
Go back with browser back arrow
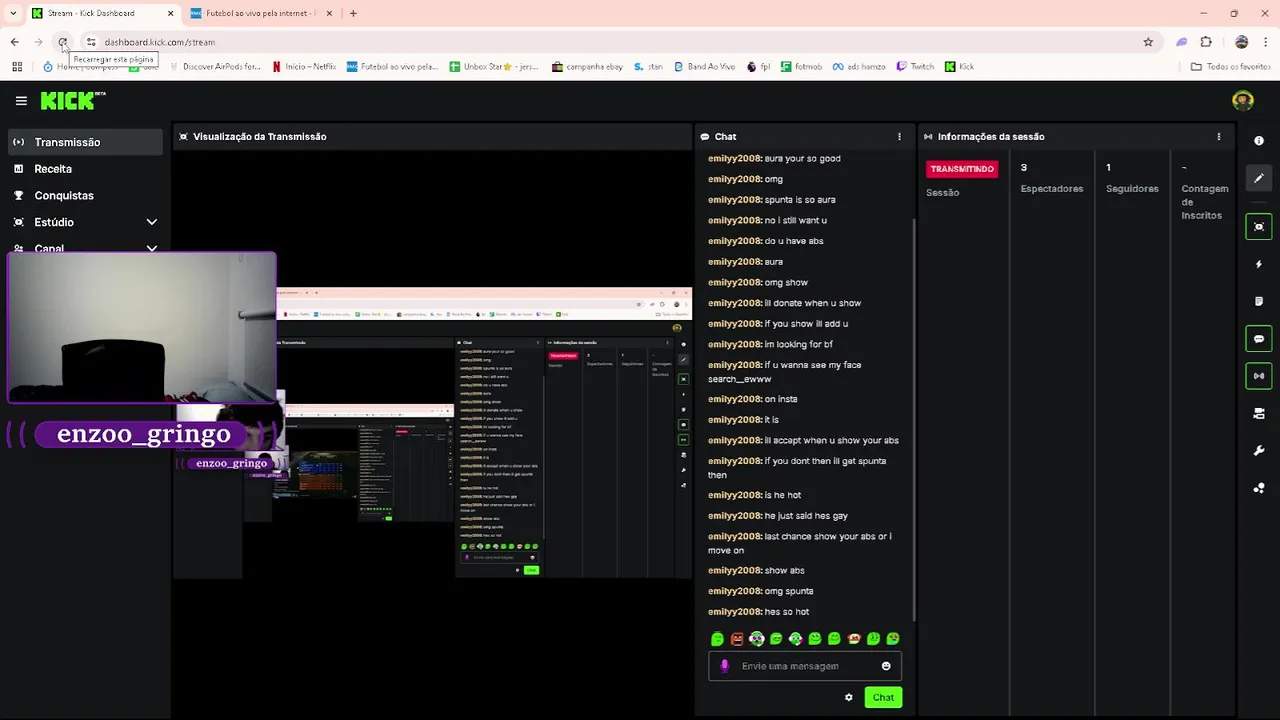14,42
